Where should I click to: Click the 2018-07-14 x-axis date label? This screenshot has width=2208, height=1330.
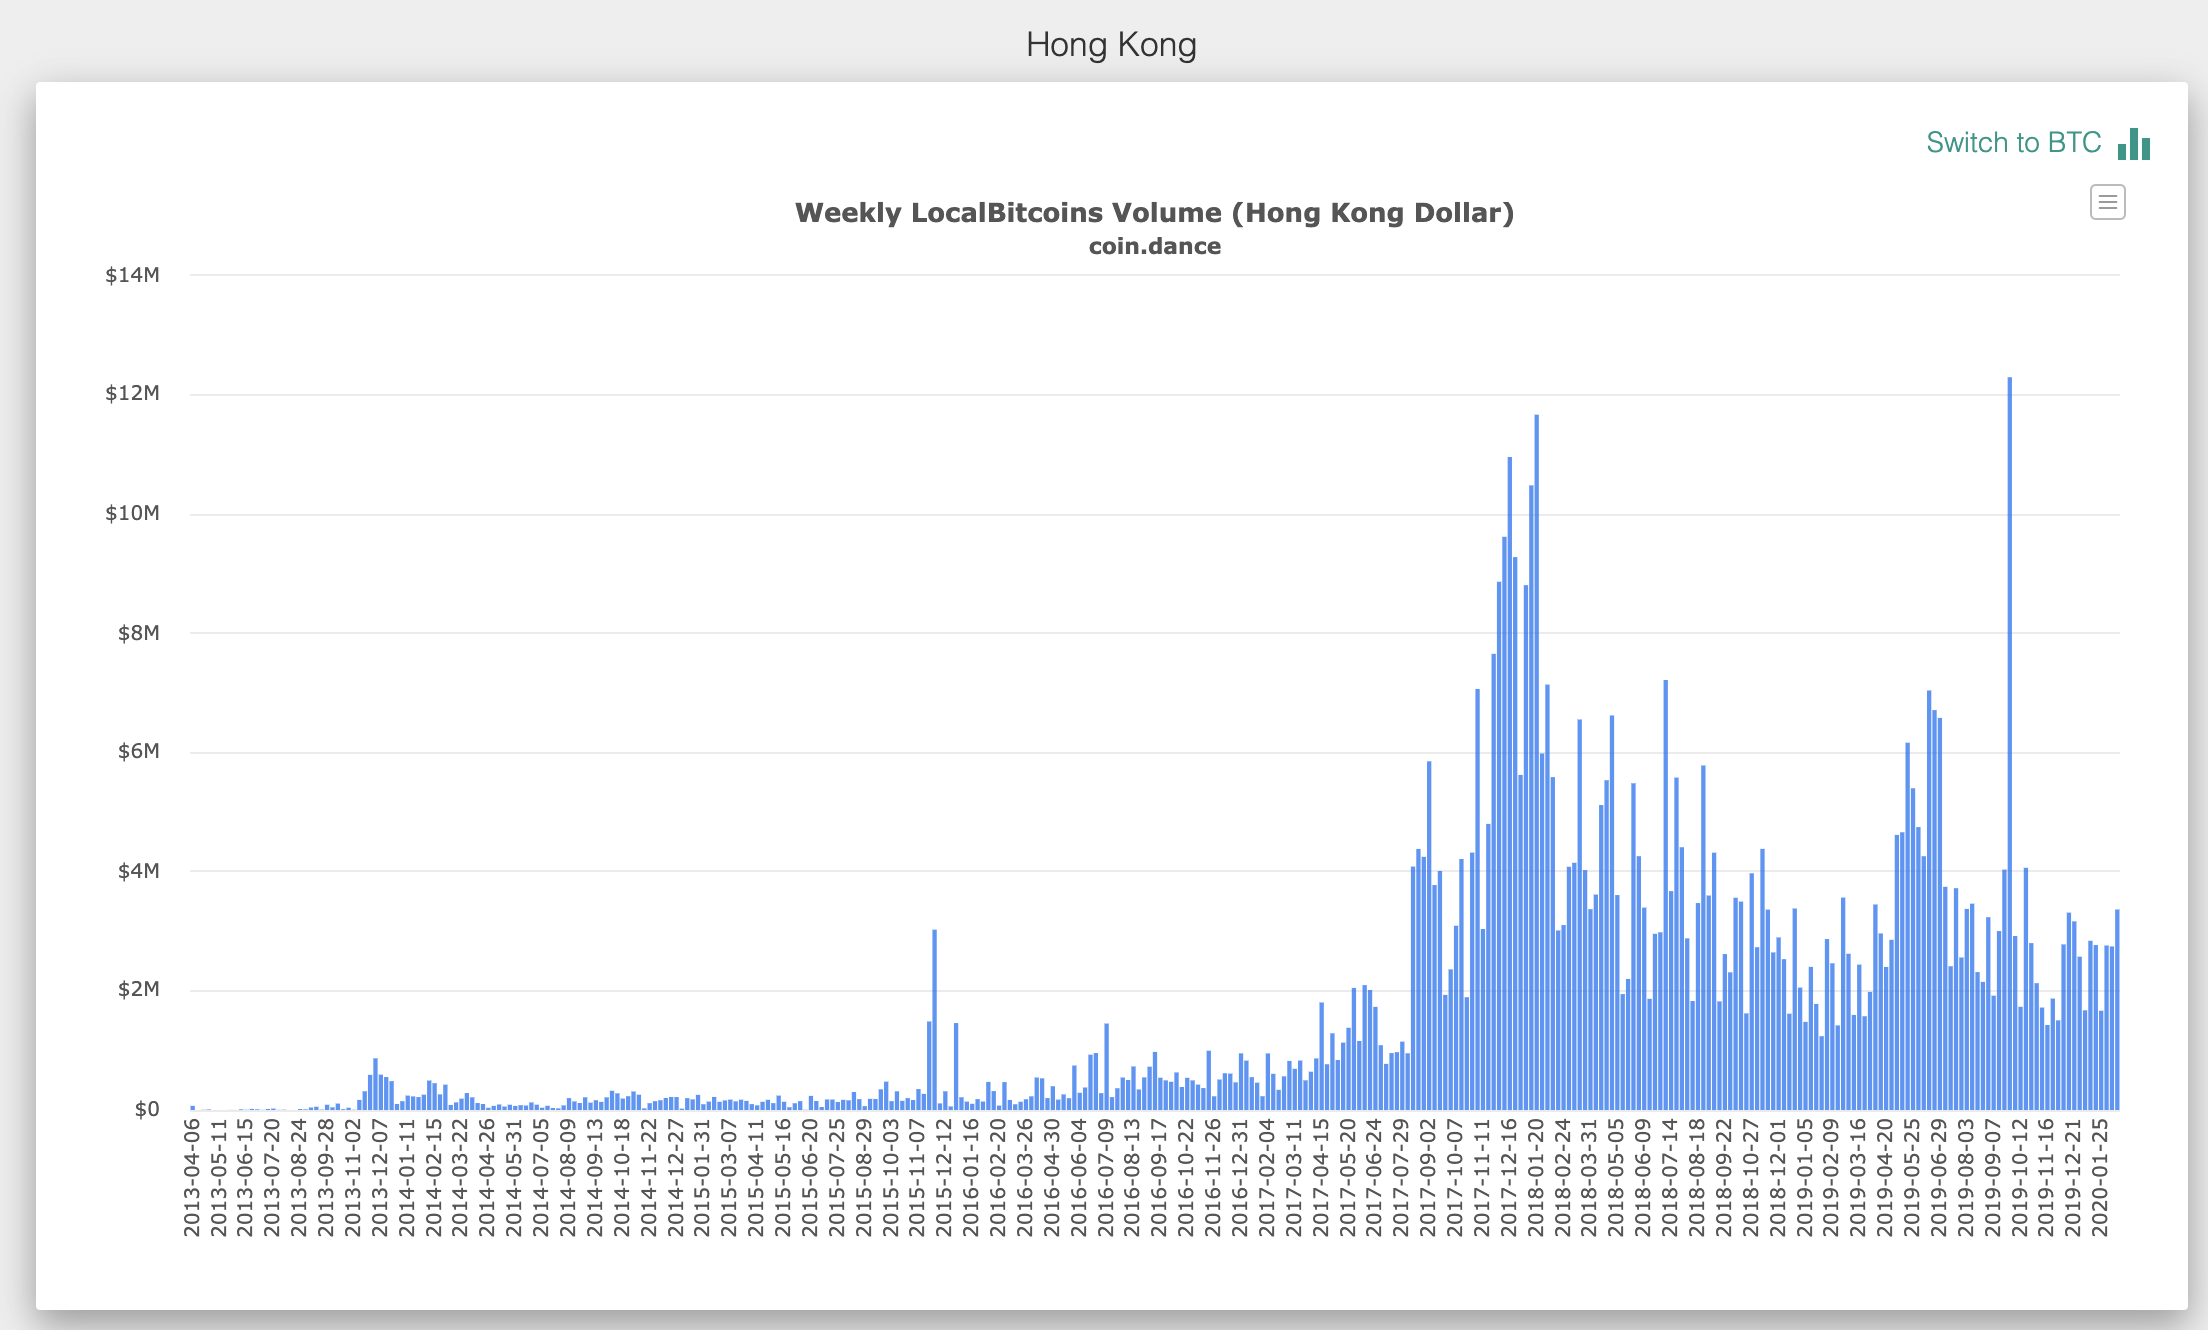click(x=1670, y=1178)
